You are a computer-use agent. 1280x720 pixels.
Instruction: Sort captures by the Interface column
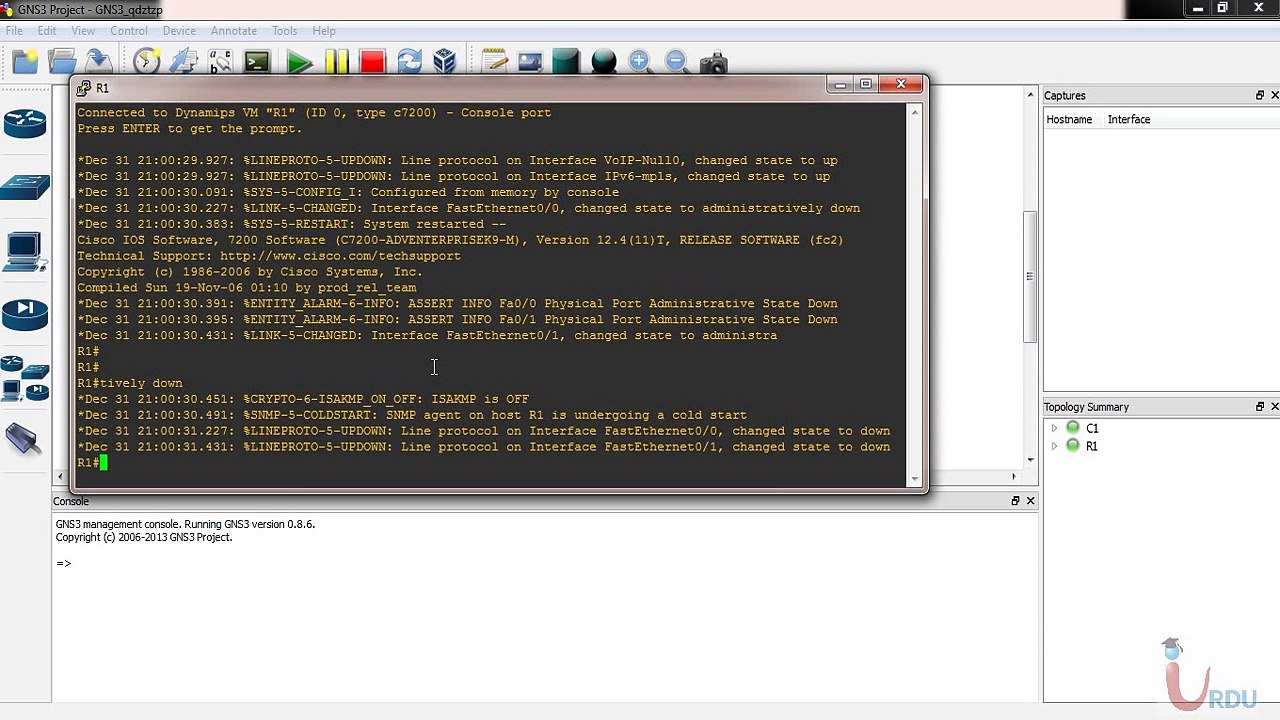1129,119
